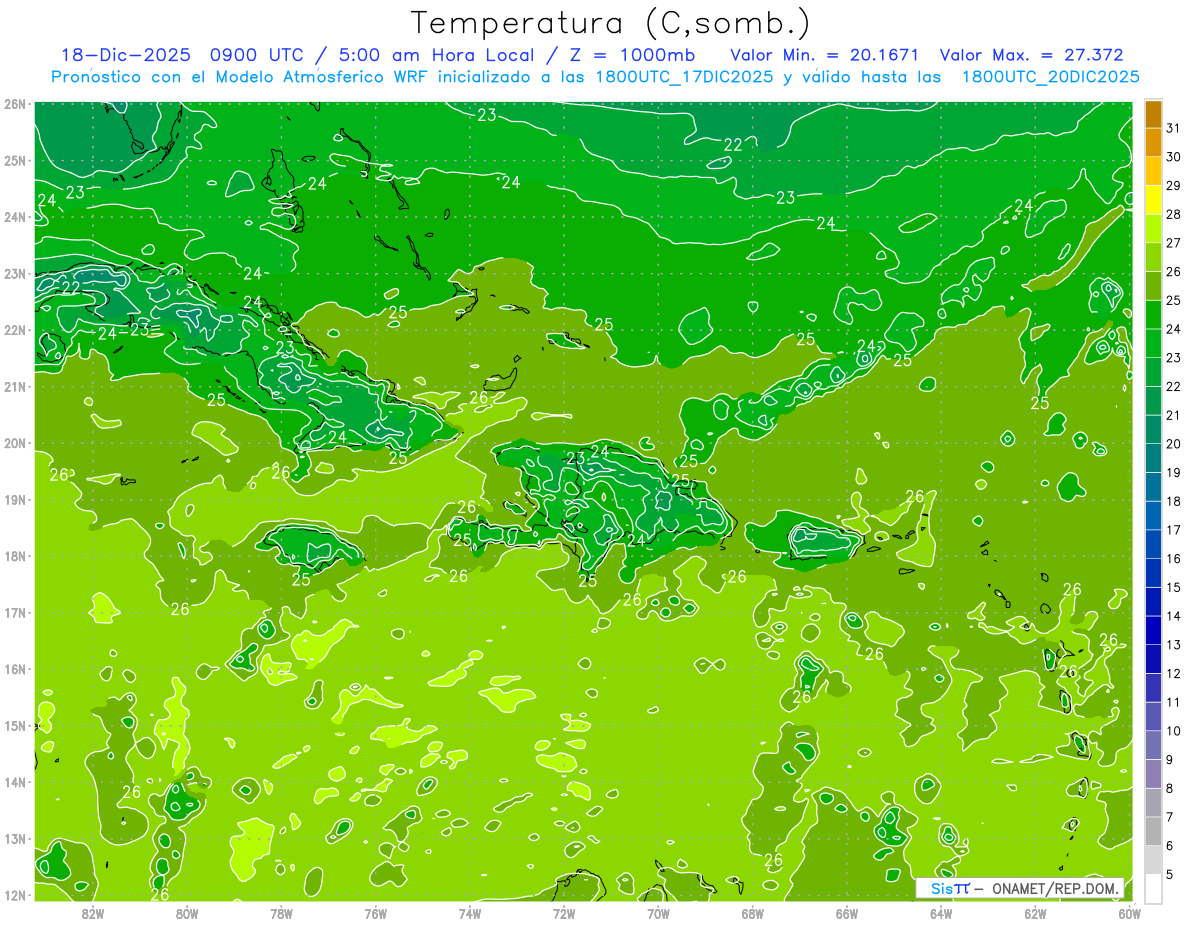Click the '72W' longitude axis label

click(x=564, y=913)
